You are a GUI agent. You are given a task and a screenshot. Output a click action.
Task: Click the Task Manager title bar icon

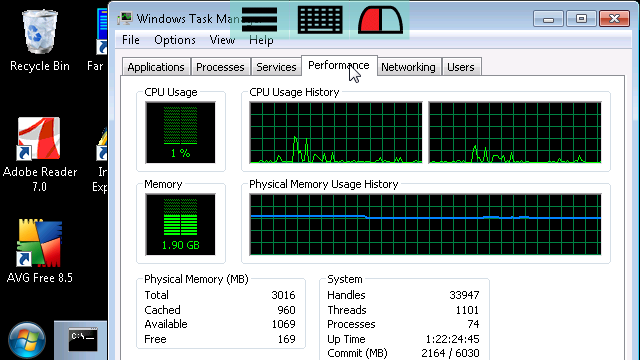coord(125,18)
